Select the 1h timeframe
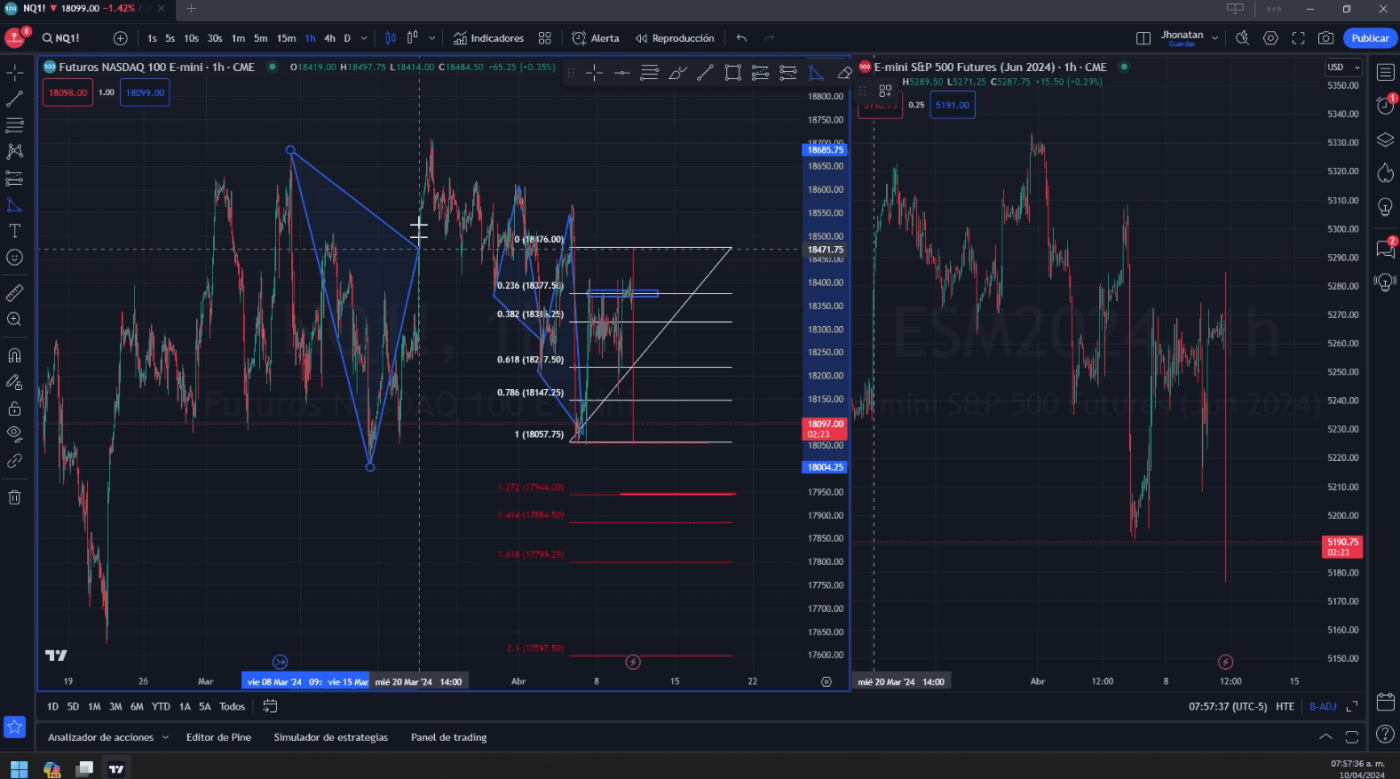The image size is (1400, 779). pos(310,38)
